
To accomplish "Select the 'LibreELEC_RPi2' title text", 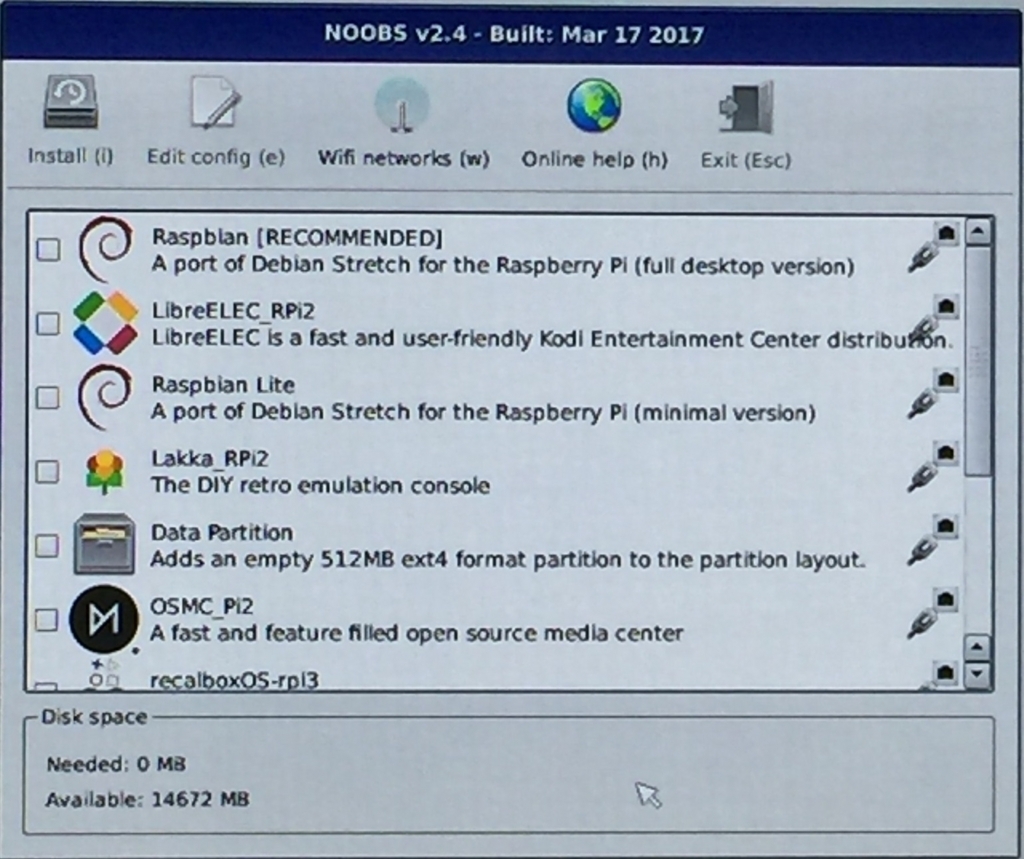I will [x=233, y=311].
